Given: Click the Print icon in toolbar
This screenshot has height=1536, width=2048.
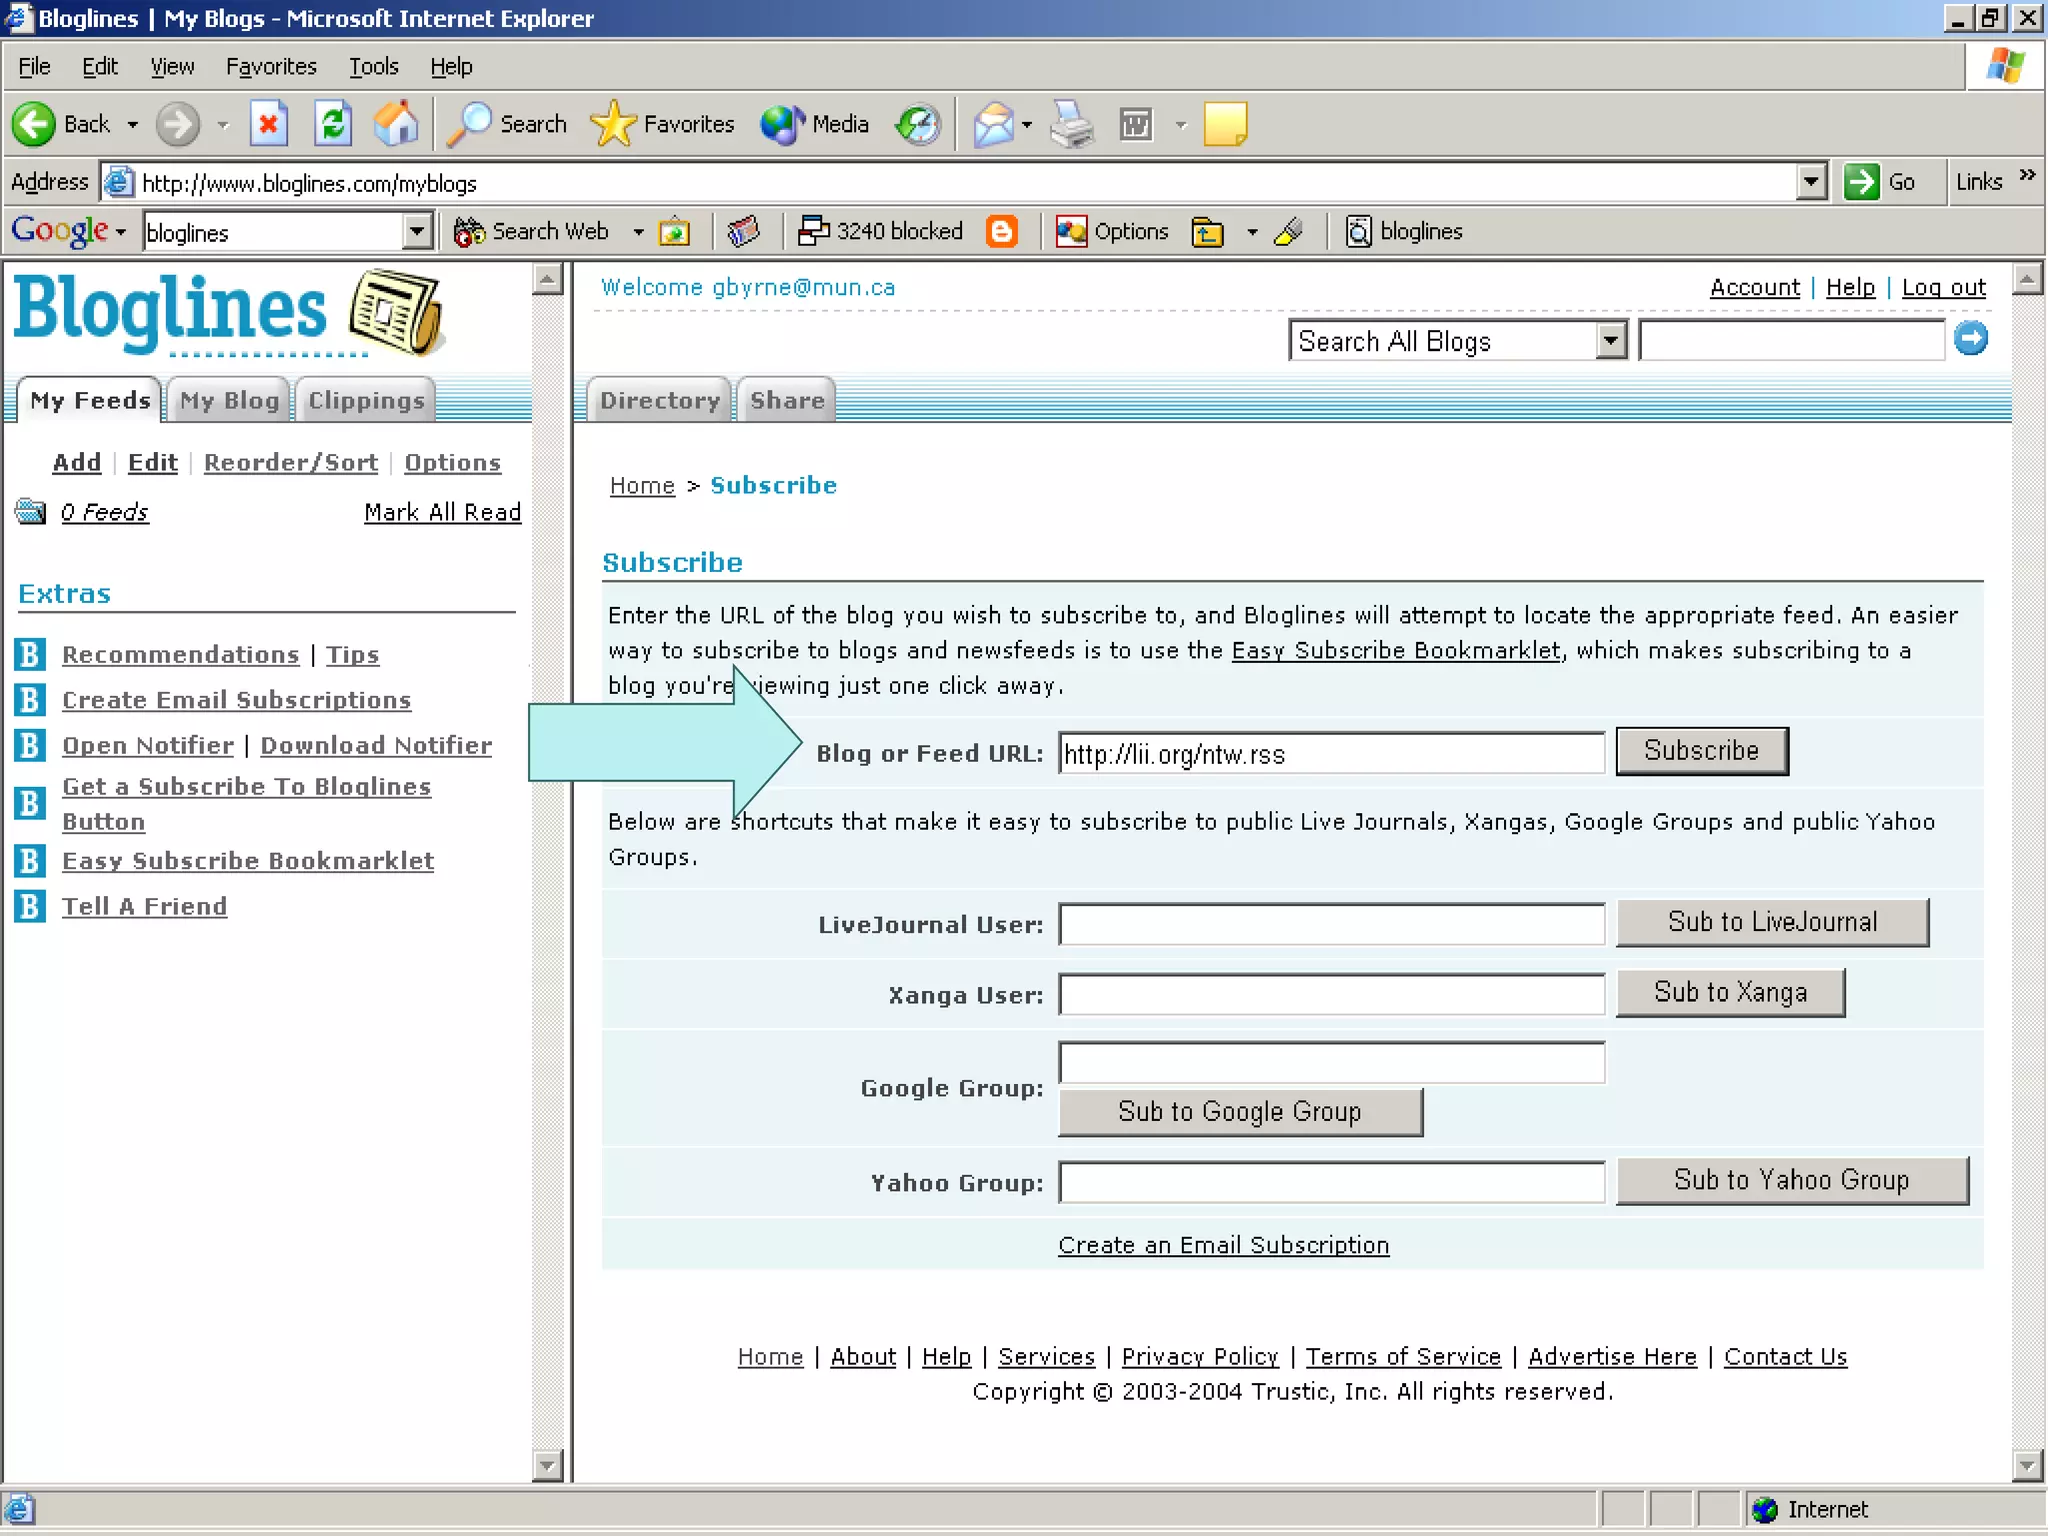Looking at the screenshot, I should 1072,124.
